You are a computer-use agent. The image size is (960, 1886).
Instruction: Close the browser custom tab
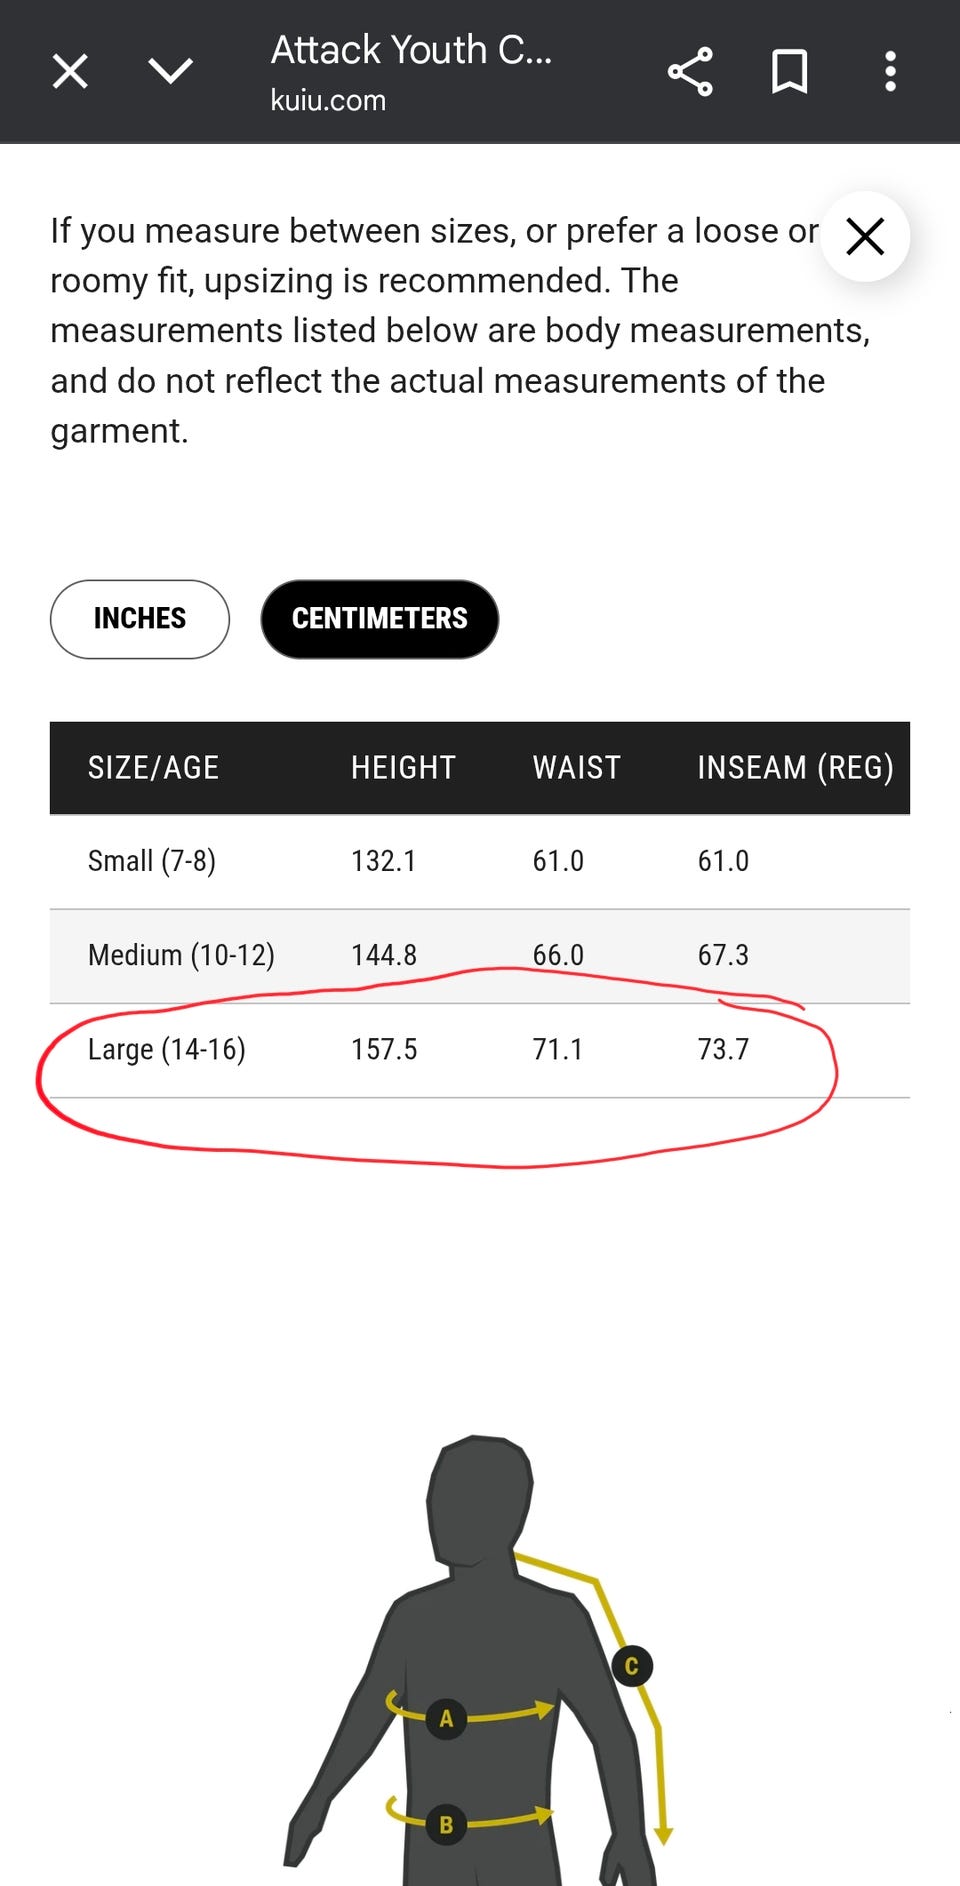coord(70,72)
